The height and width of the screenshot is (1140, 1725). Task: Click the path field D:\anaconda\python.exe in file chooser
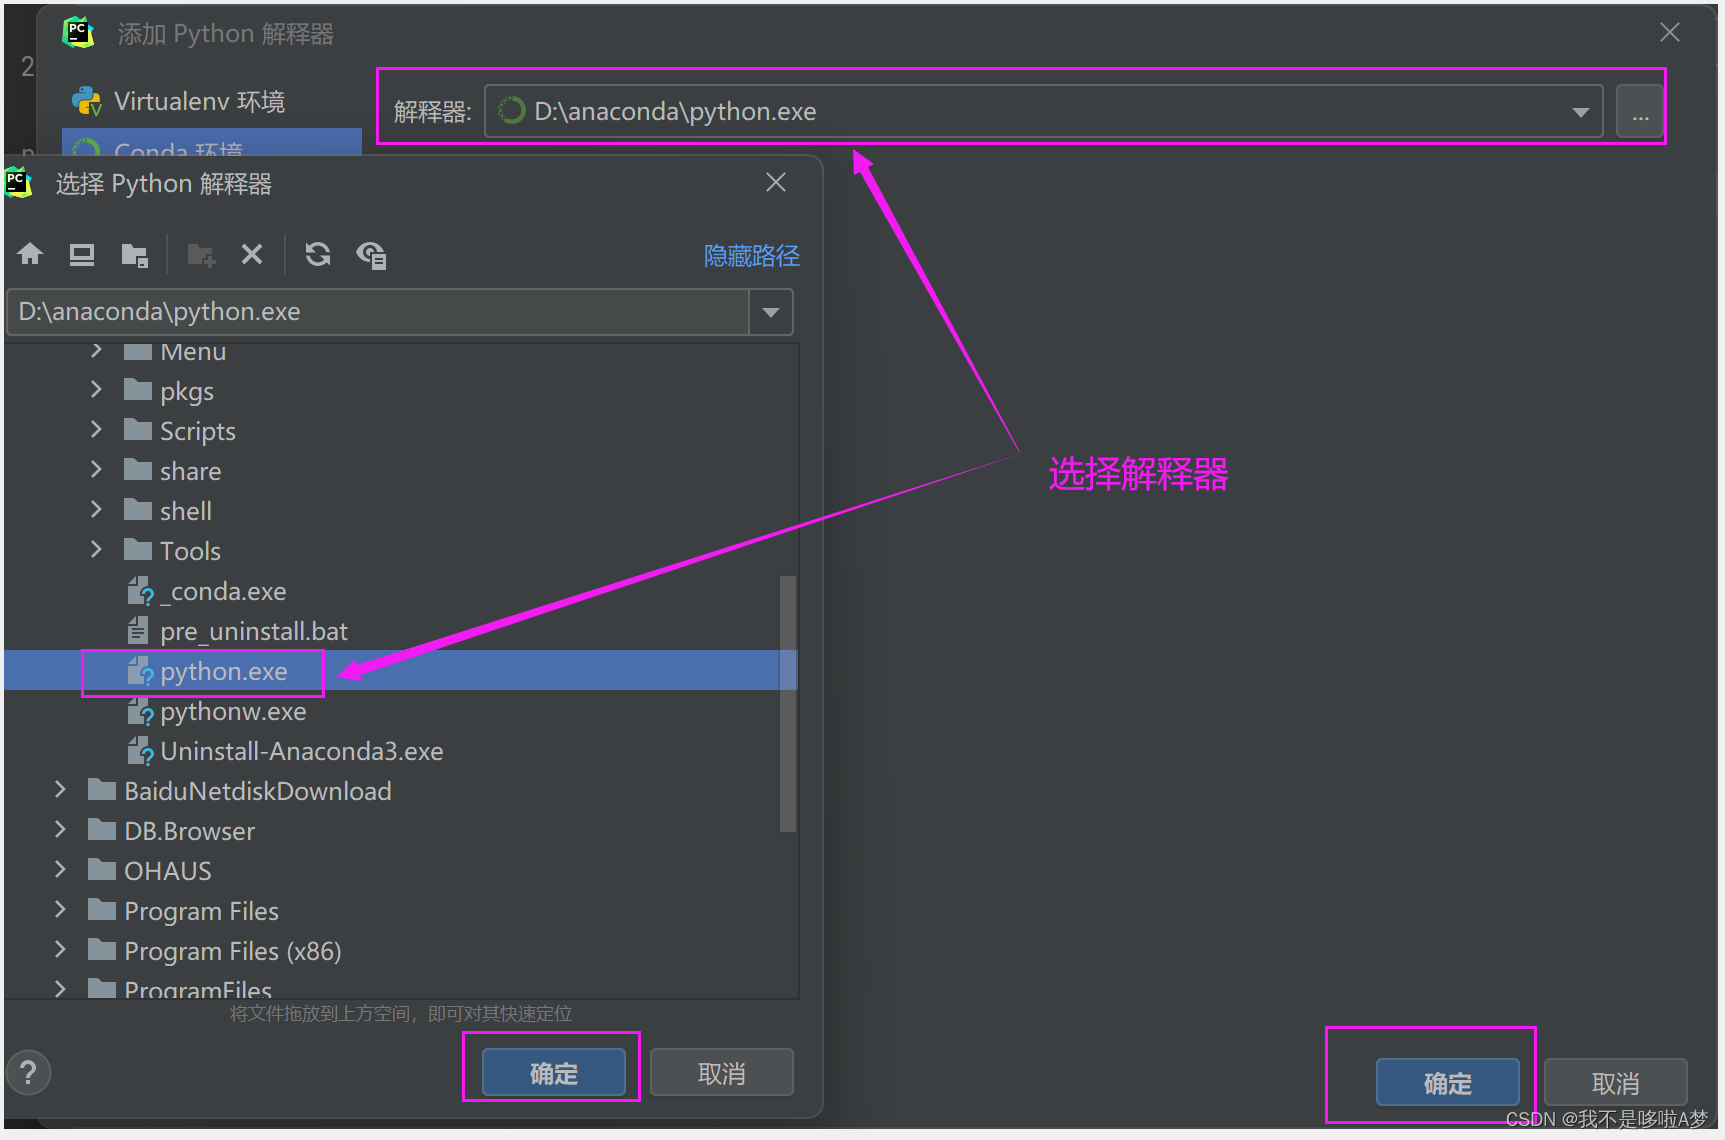(378, 312)
